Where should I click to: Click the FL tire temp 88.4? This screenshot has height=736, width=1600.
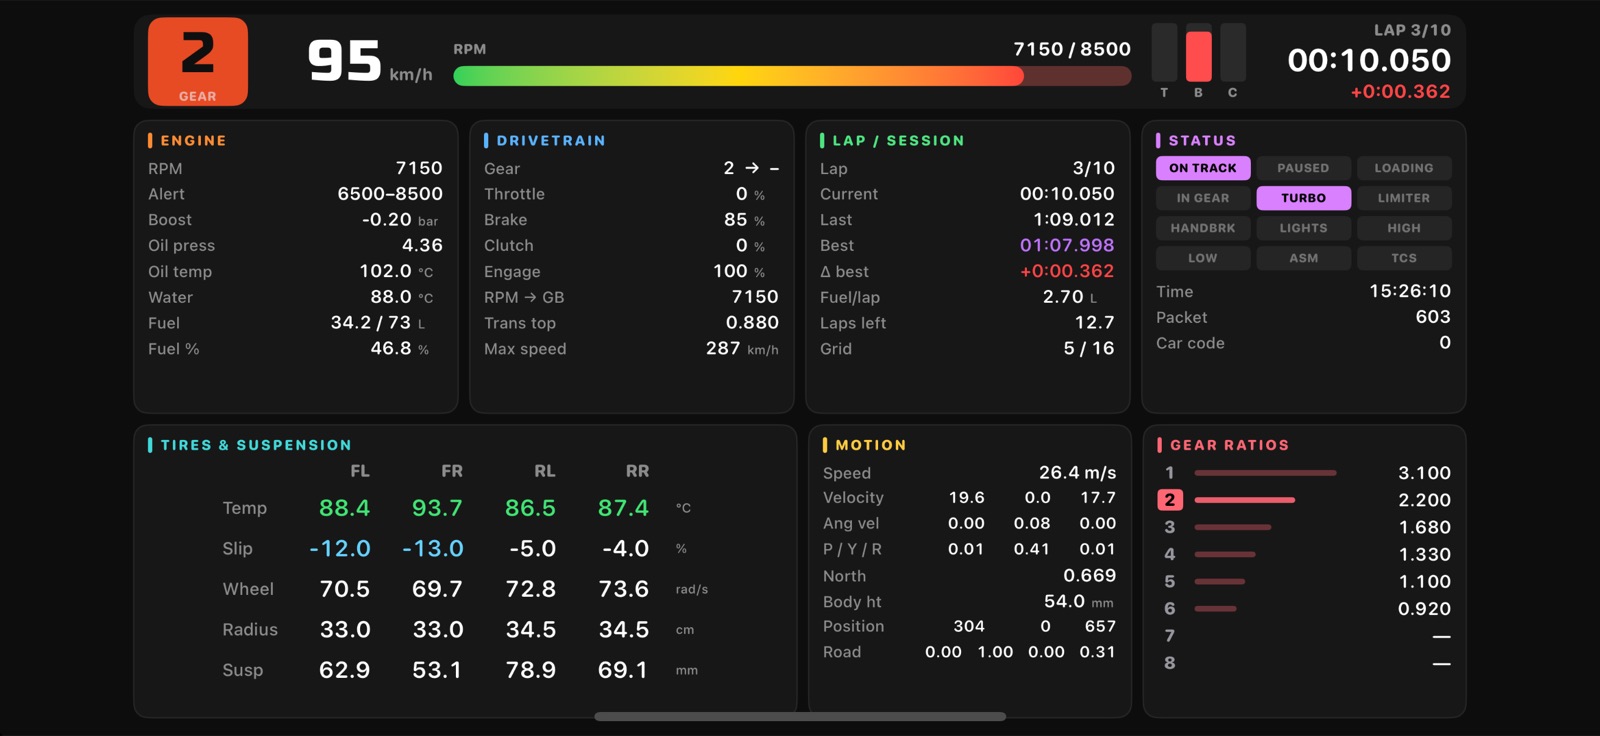[344, 508]
